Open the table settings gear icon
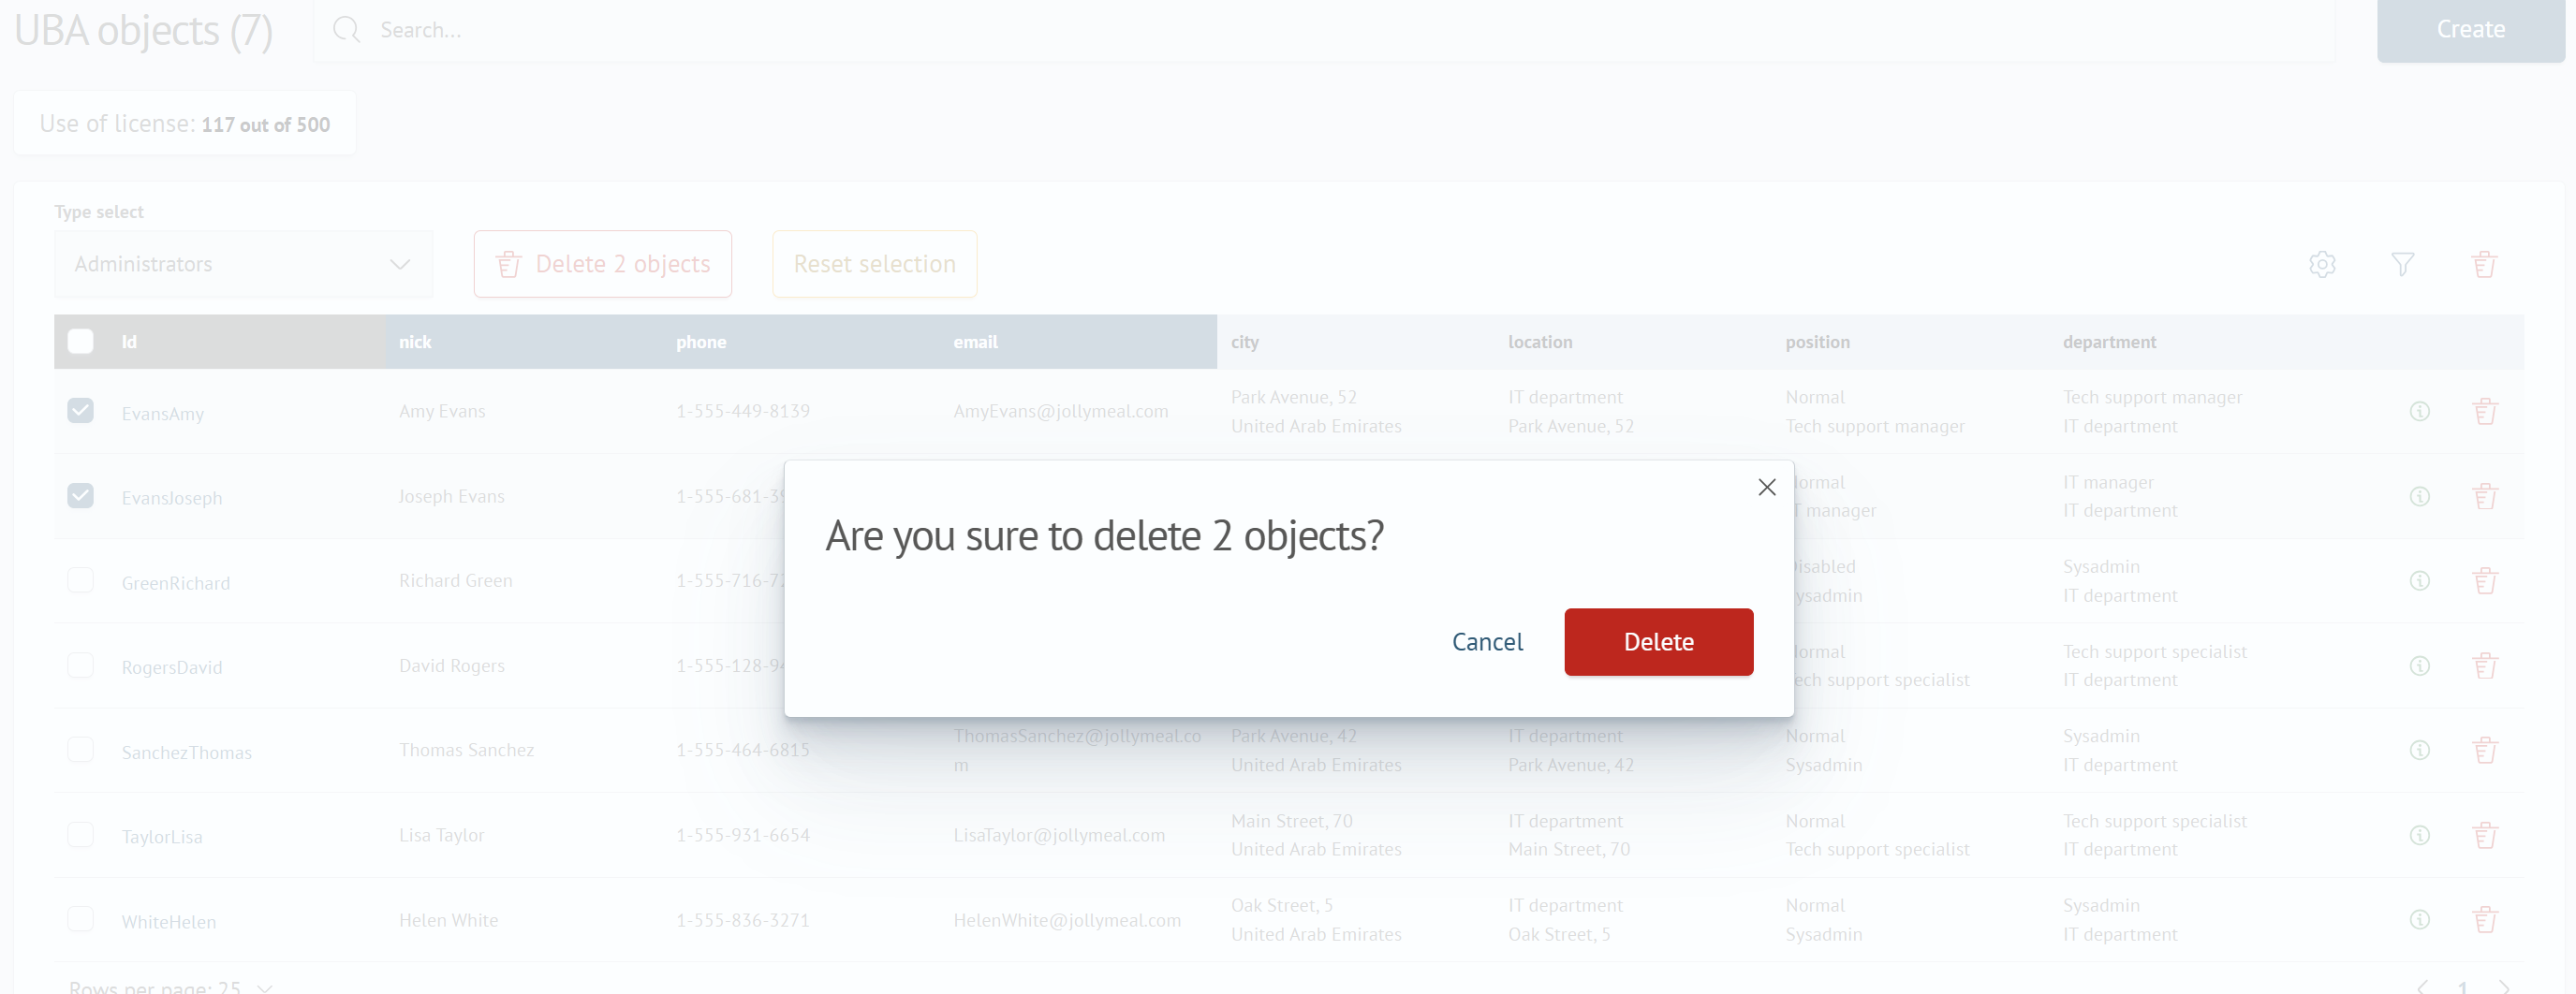The width and height of the screenshot is (2576, 994). [2323, 264]
